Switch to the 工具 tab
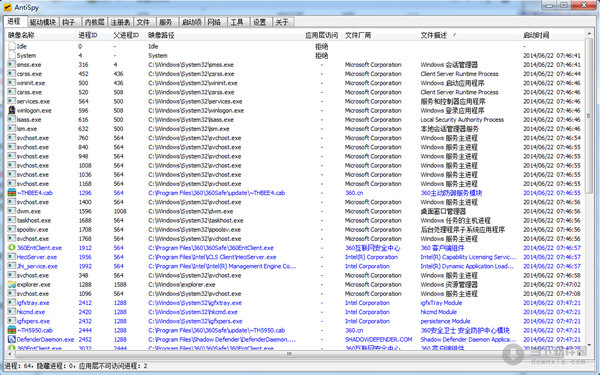Screen dimensions: 600x375 [238, 22]
